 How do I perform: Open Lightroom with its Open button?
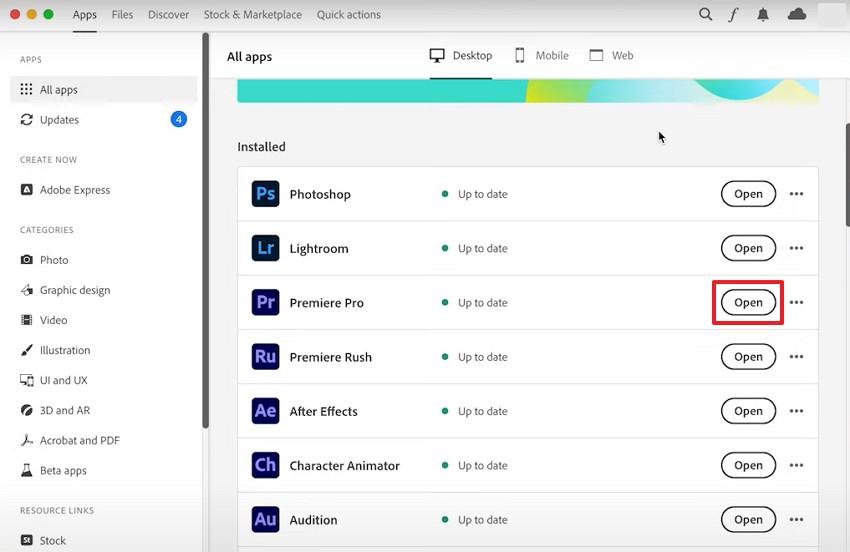point(748,248)
